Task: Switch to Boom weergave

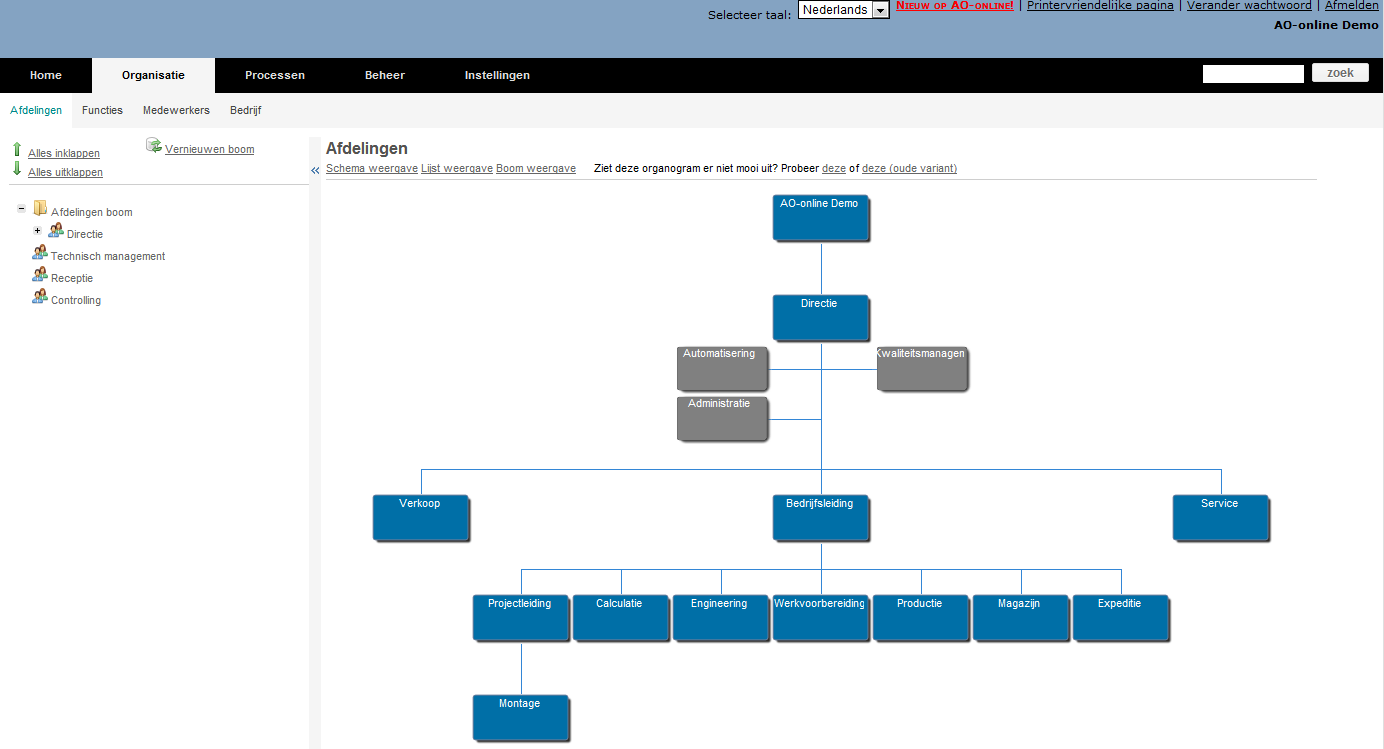Action: 536,169
